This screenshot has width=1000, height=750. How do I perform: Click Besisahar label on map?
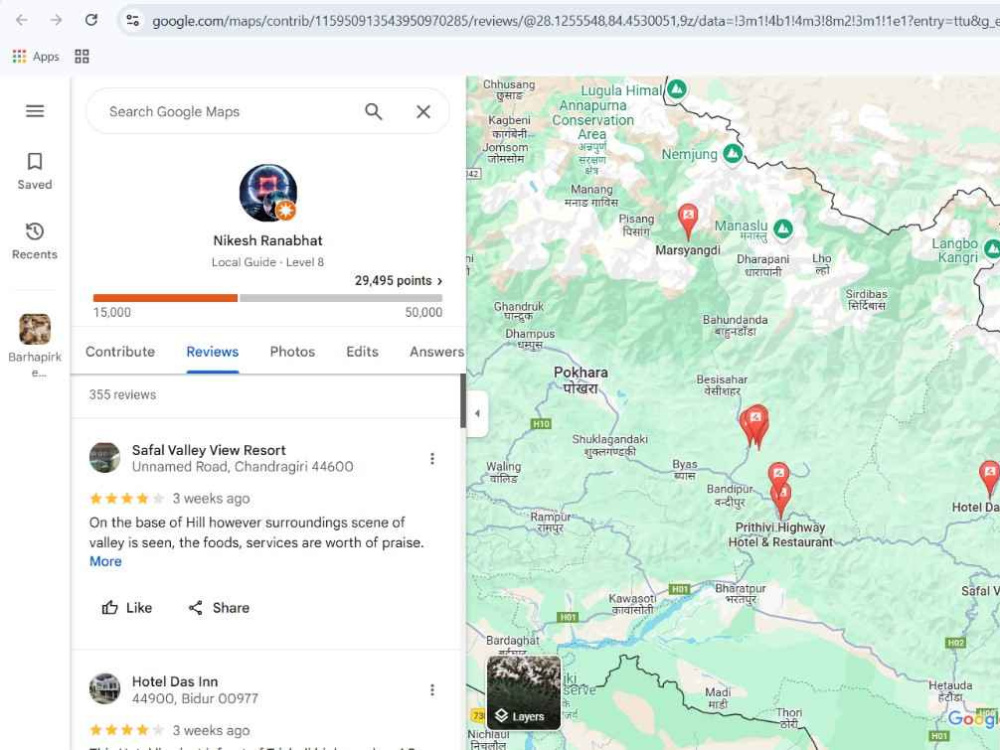(x=722, y=385)
